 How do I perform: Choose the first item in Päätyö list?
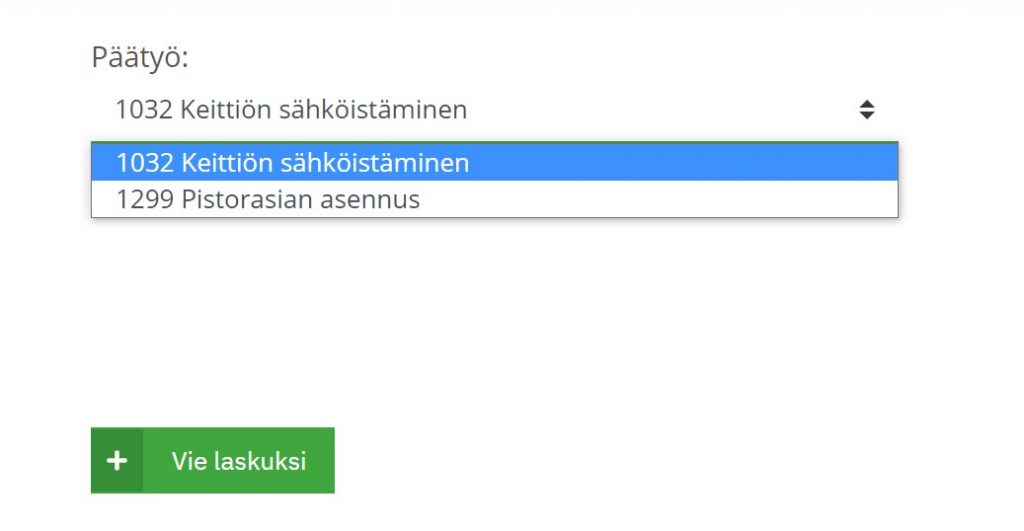coord(494,162)
